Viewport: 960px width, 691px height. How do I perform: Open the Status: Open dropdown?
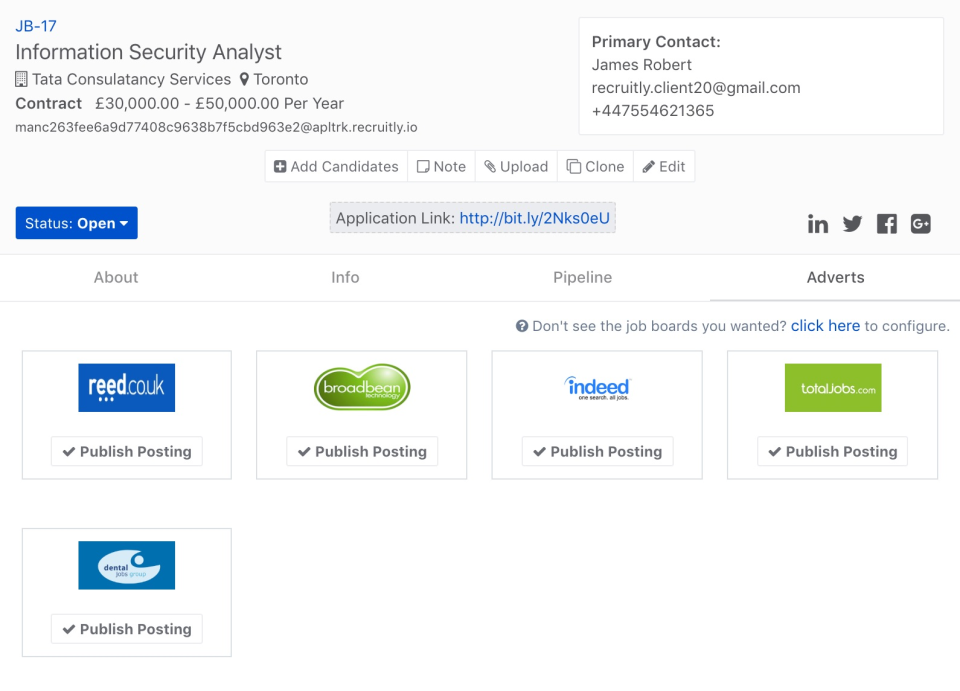point(76,222)
